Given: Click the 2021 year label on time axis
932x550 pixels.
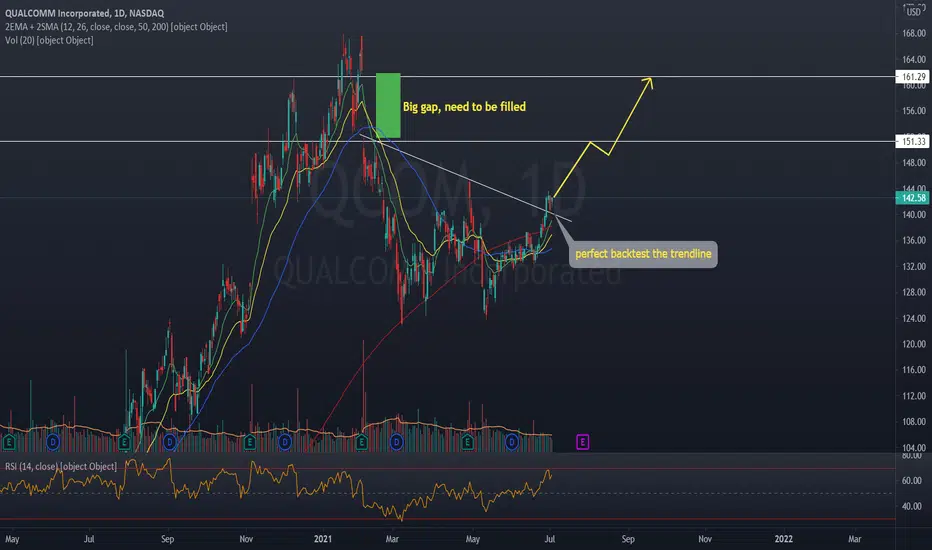Looking at the screenshot, I should pos(323,539).
